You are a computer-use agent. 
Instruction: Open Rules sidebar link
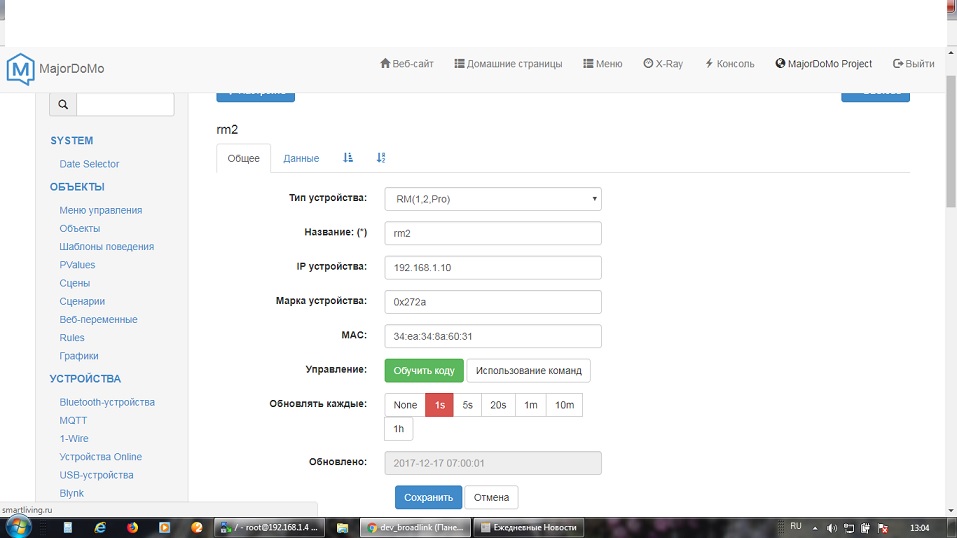[x=72, y=338]
